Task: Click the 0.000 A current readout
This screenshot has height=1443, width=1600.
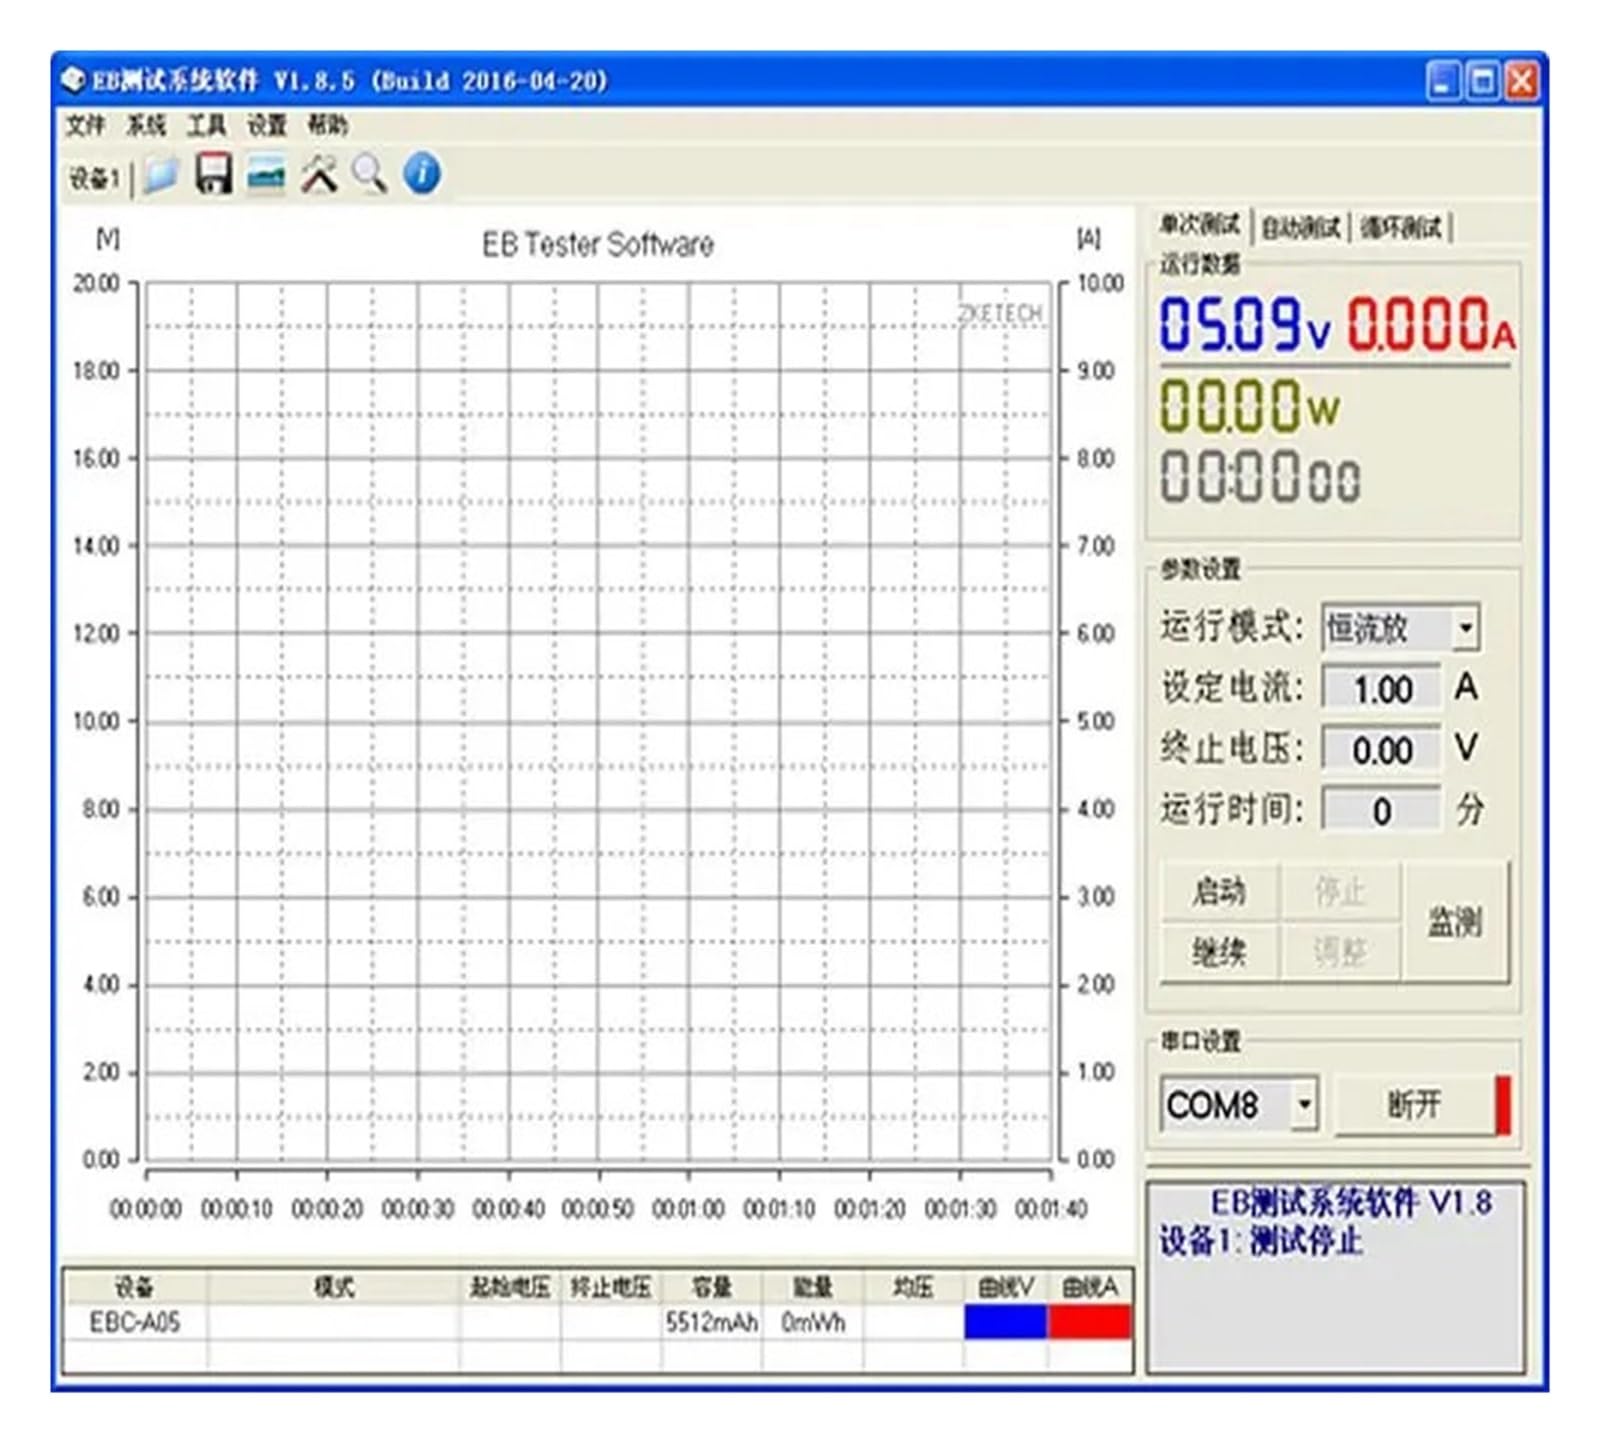Action: click(1431, 325)
